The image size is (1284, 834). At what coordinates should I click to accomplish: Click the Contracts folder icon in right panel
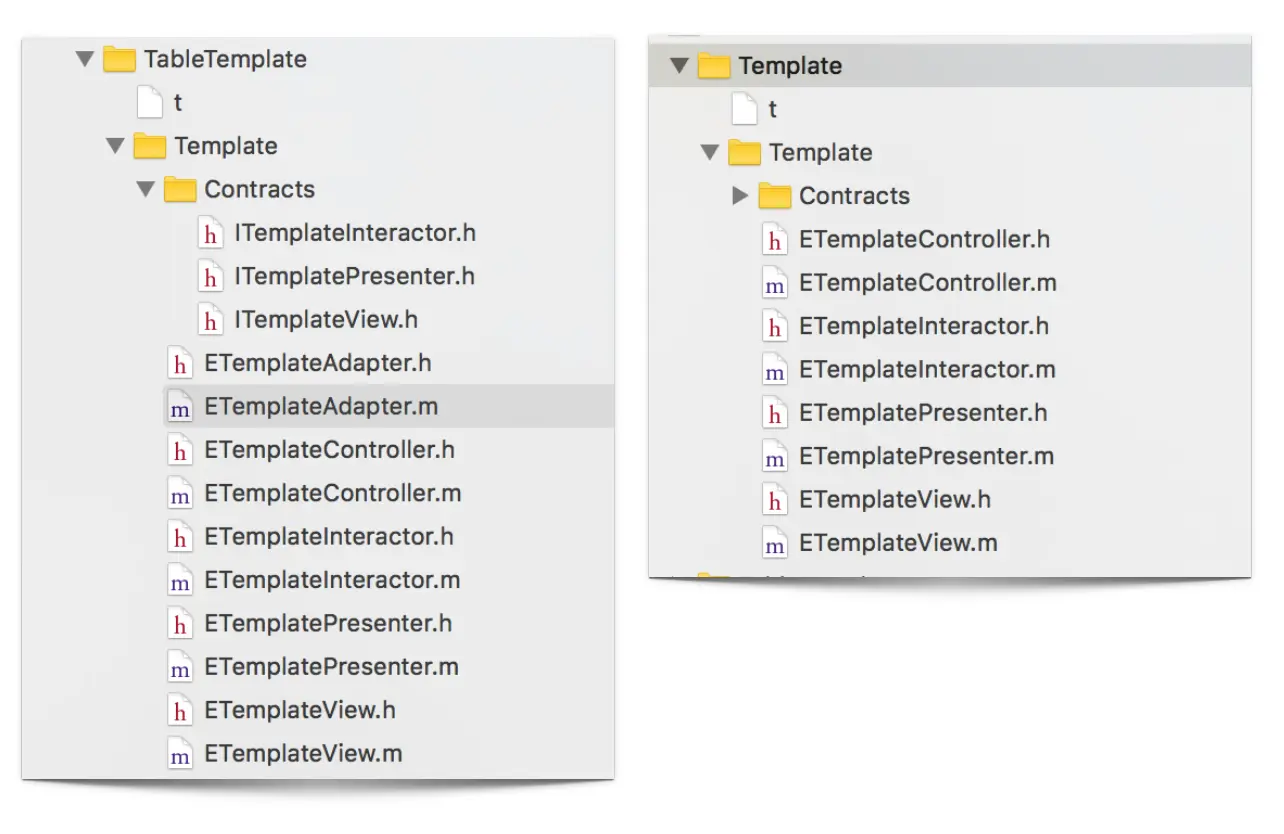click(x=775, y=196)
